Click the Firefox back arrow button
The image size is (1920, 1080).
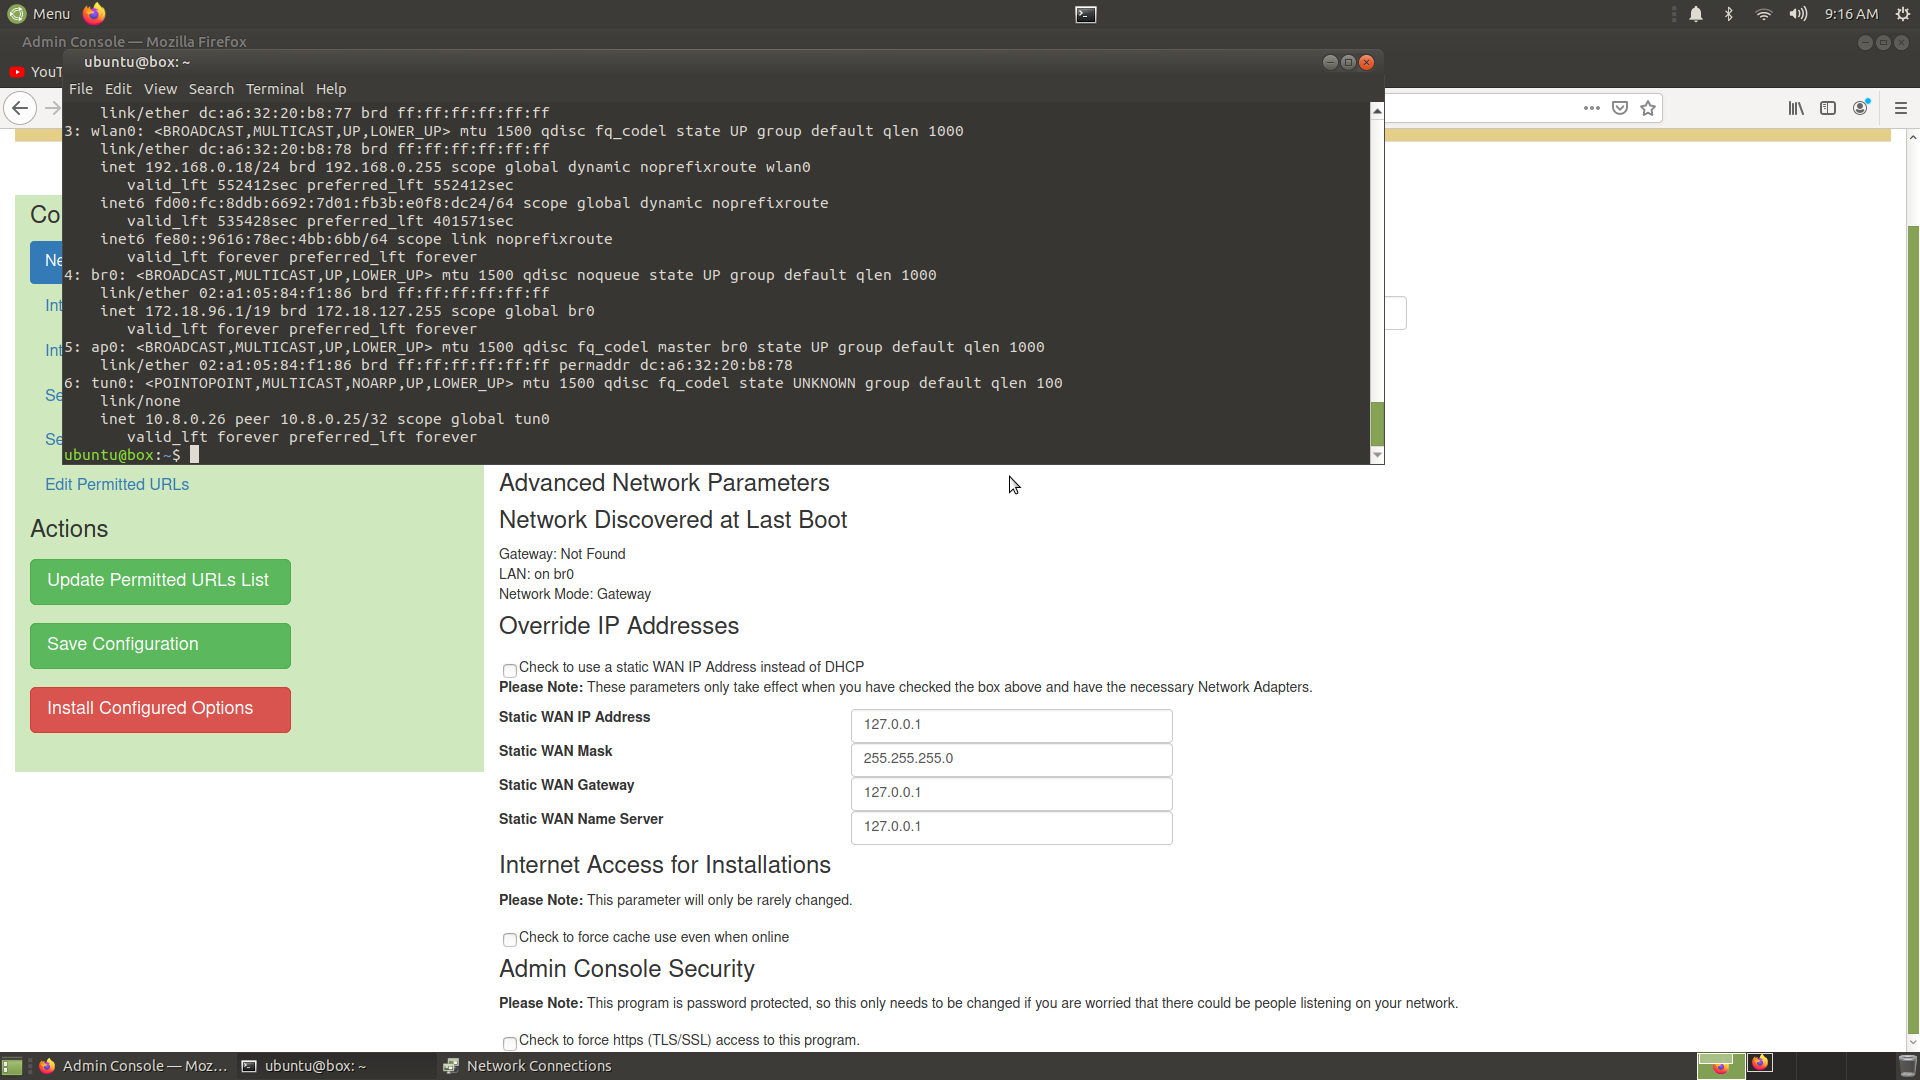[20, 108]
